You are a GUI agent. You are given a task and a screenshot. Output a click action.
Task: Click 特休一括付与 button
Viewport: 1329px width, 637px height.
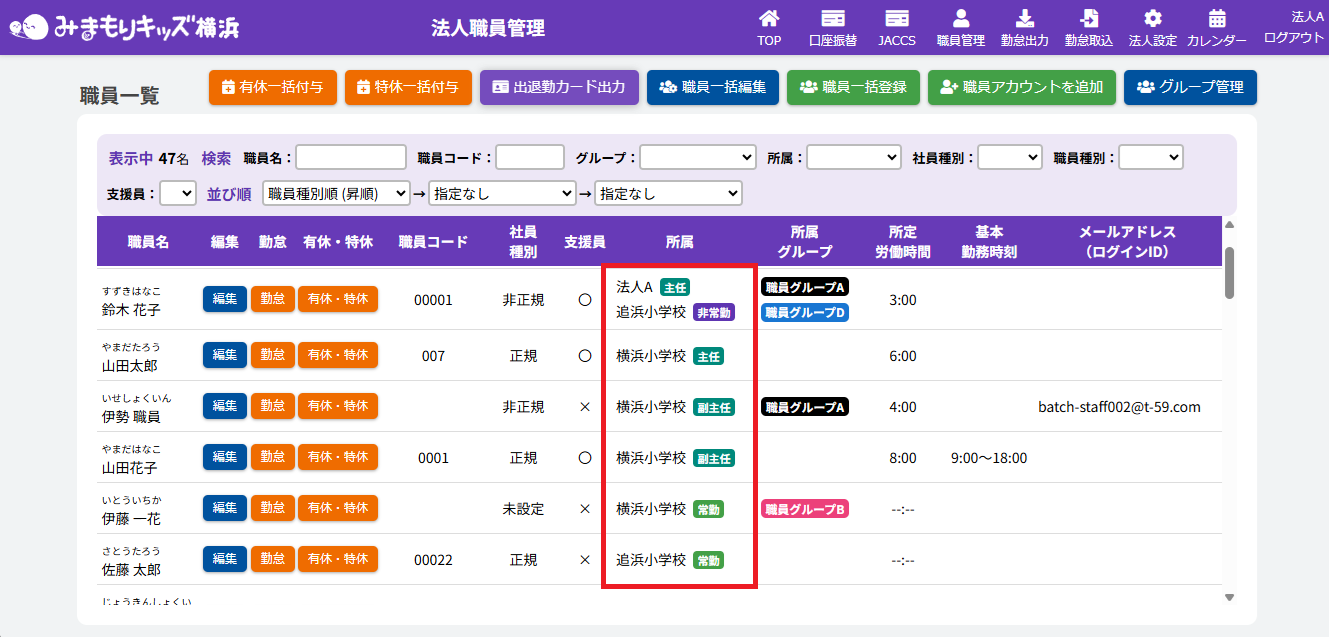pyautogui.click(x=409, y=87)
